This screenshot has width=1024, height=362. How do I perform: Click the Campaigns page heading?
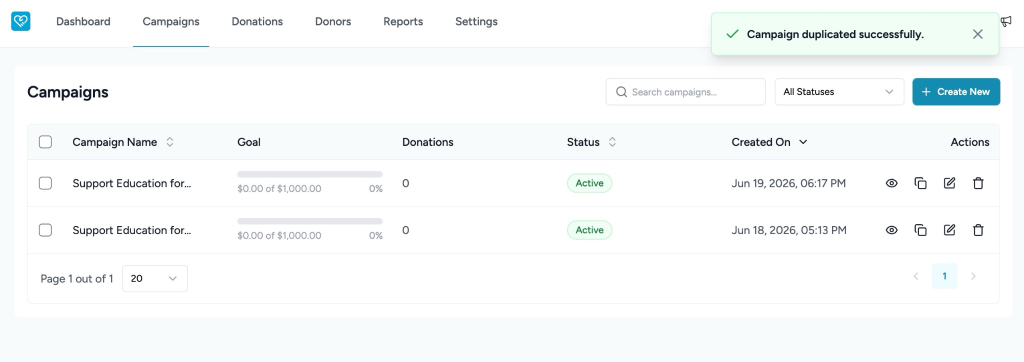(x=68, y=92)
